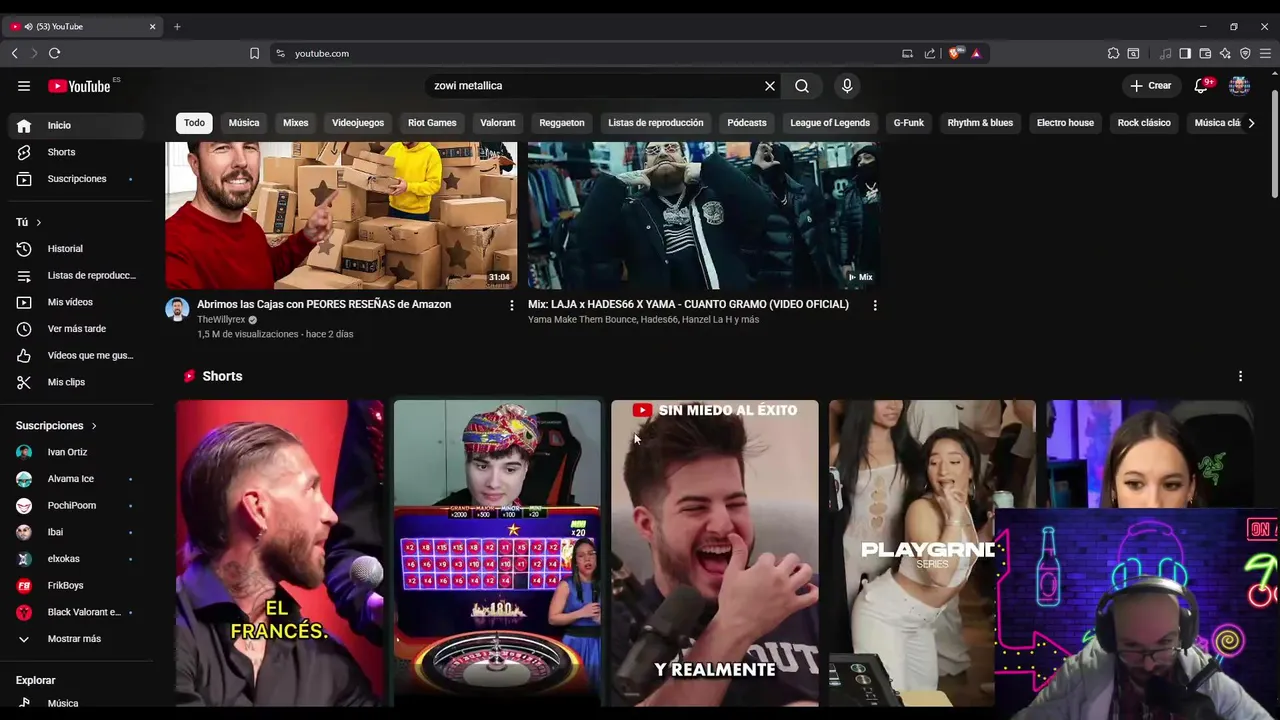Image resolution: width=1280 pixels, height=720 pixels.
Task: Filter by G-Funk chip
Action: (909, 123)
